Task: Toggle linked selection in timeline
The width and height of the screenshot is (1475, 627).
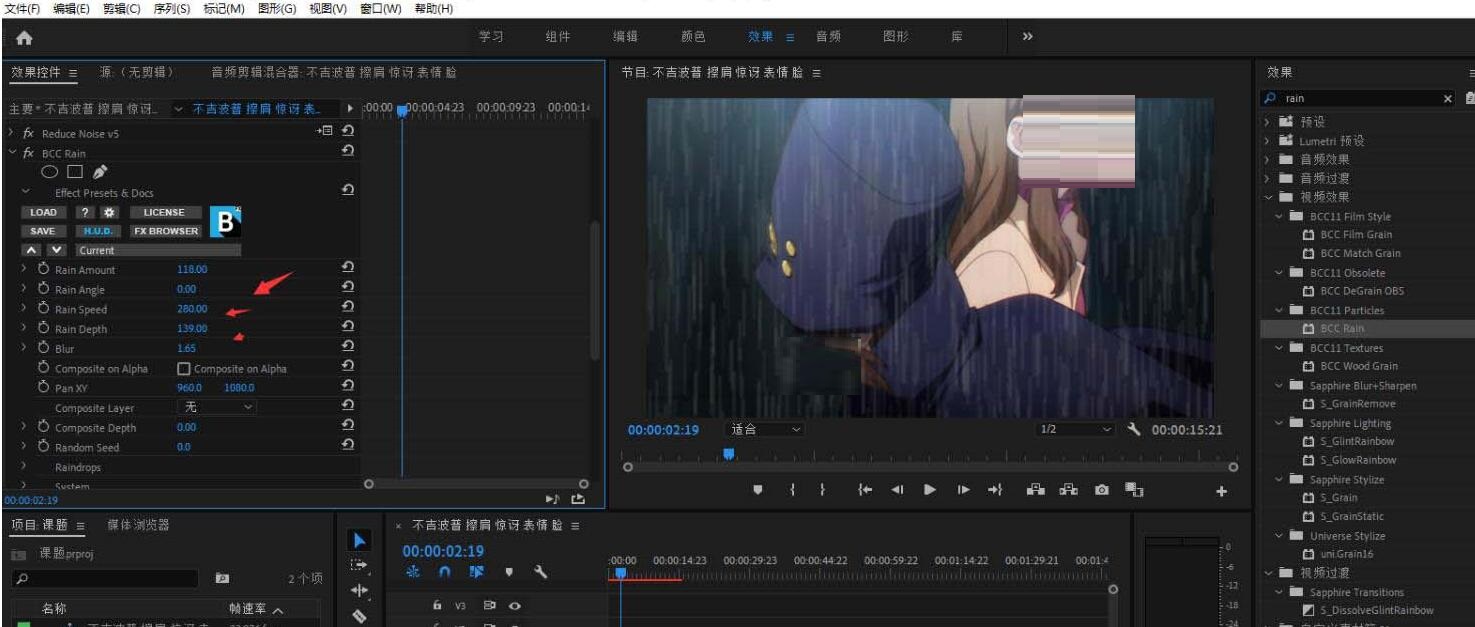Action: click(x=476, y=572)
